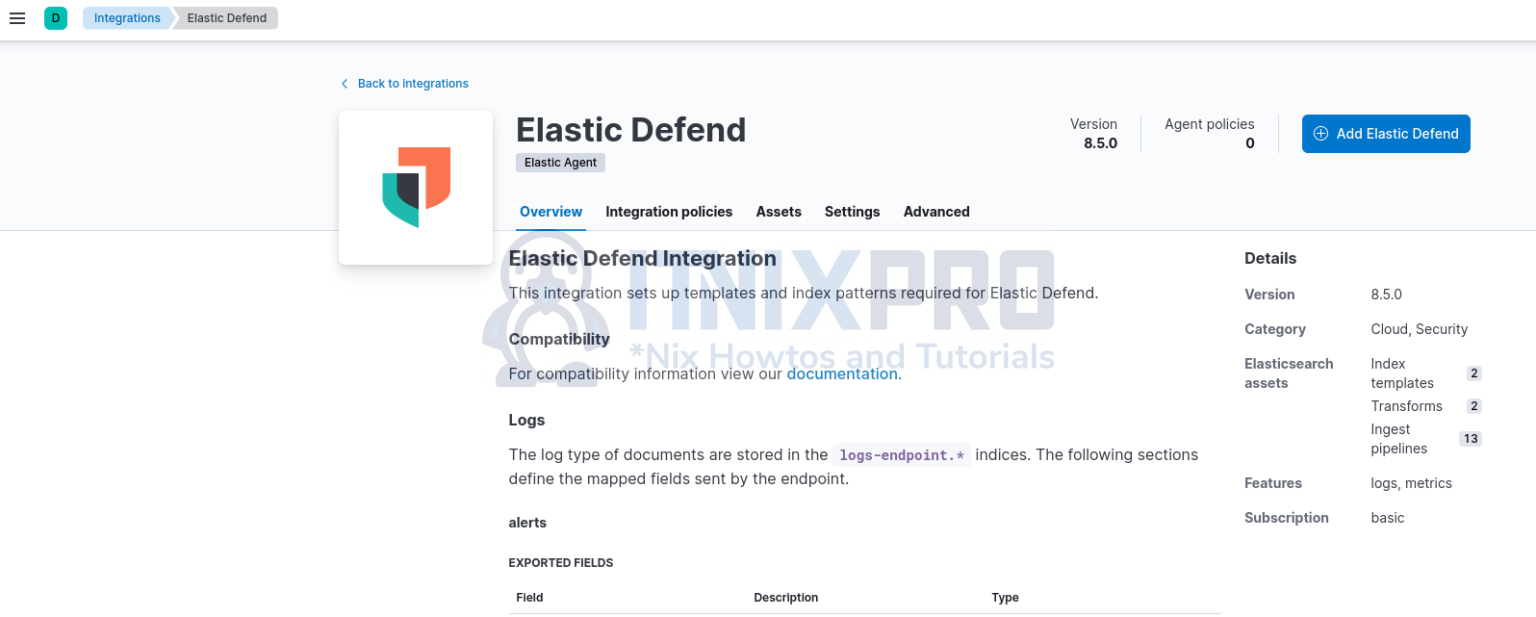Click the Elastic Defend shield logo
This screenshot has width=1536, height=617.
[415, 187]
